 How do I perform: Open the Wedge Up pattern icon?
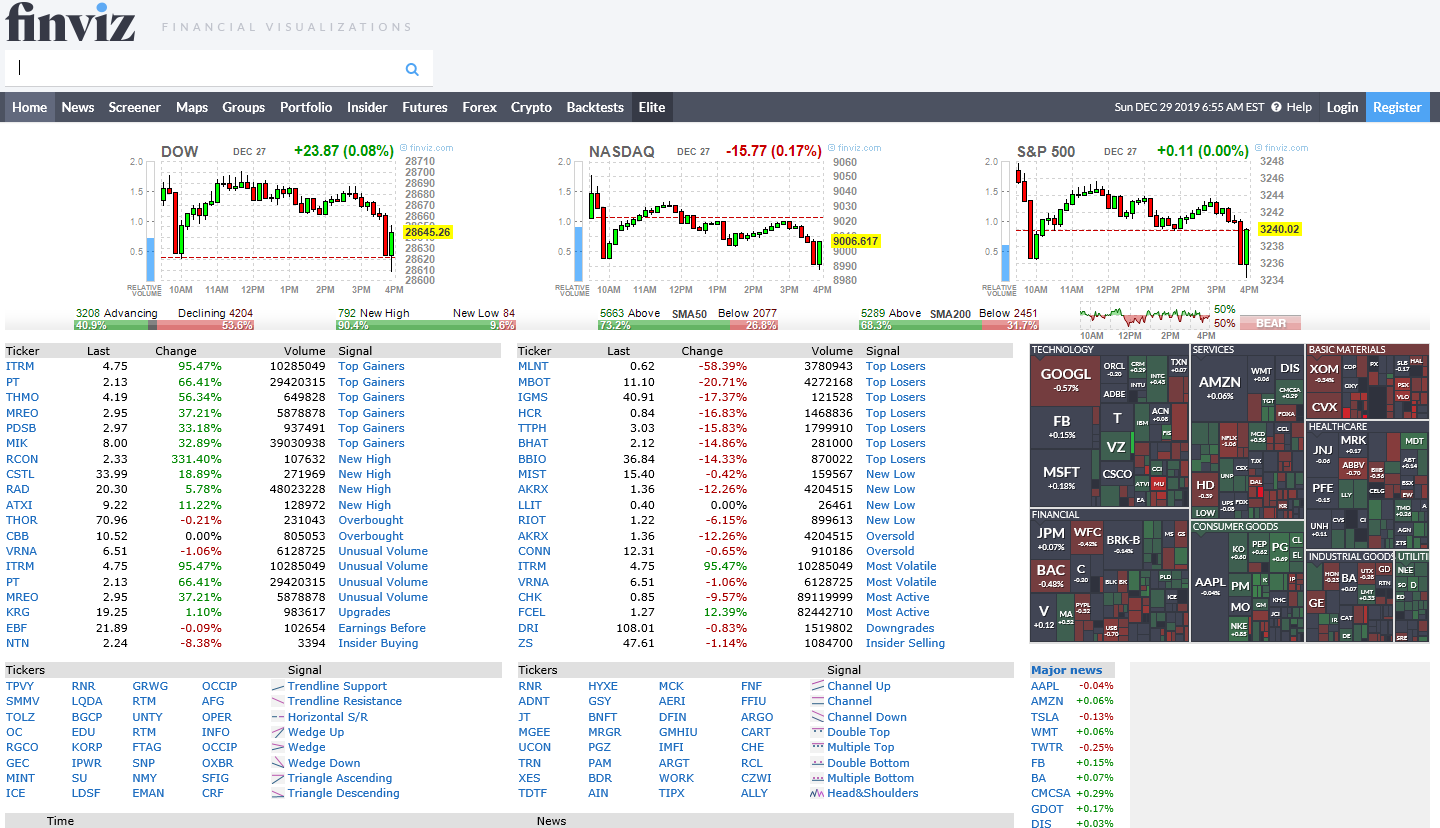click(x=278, y=732)
